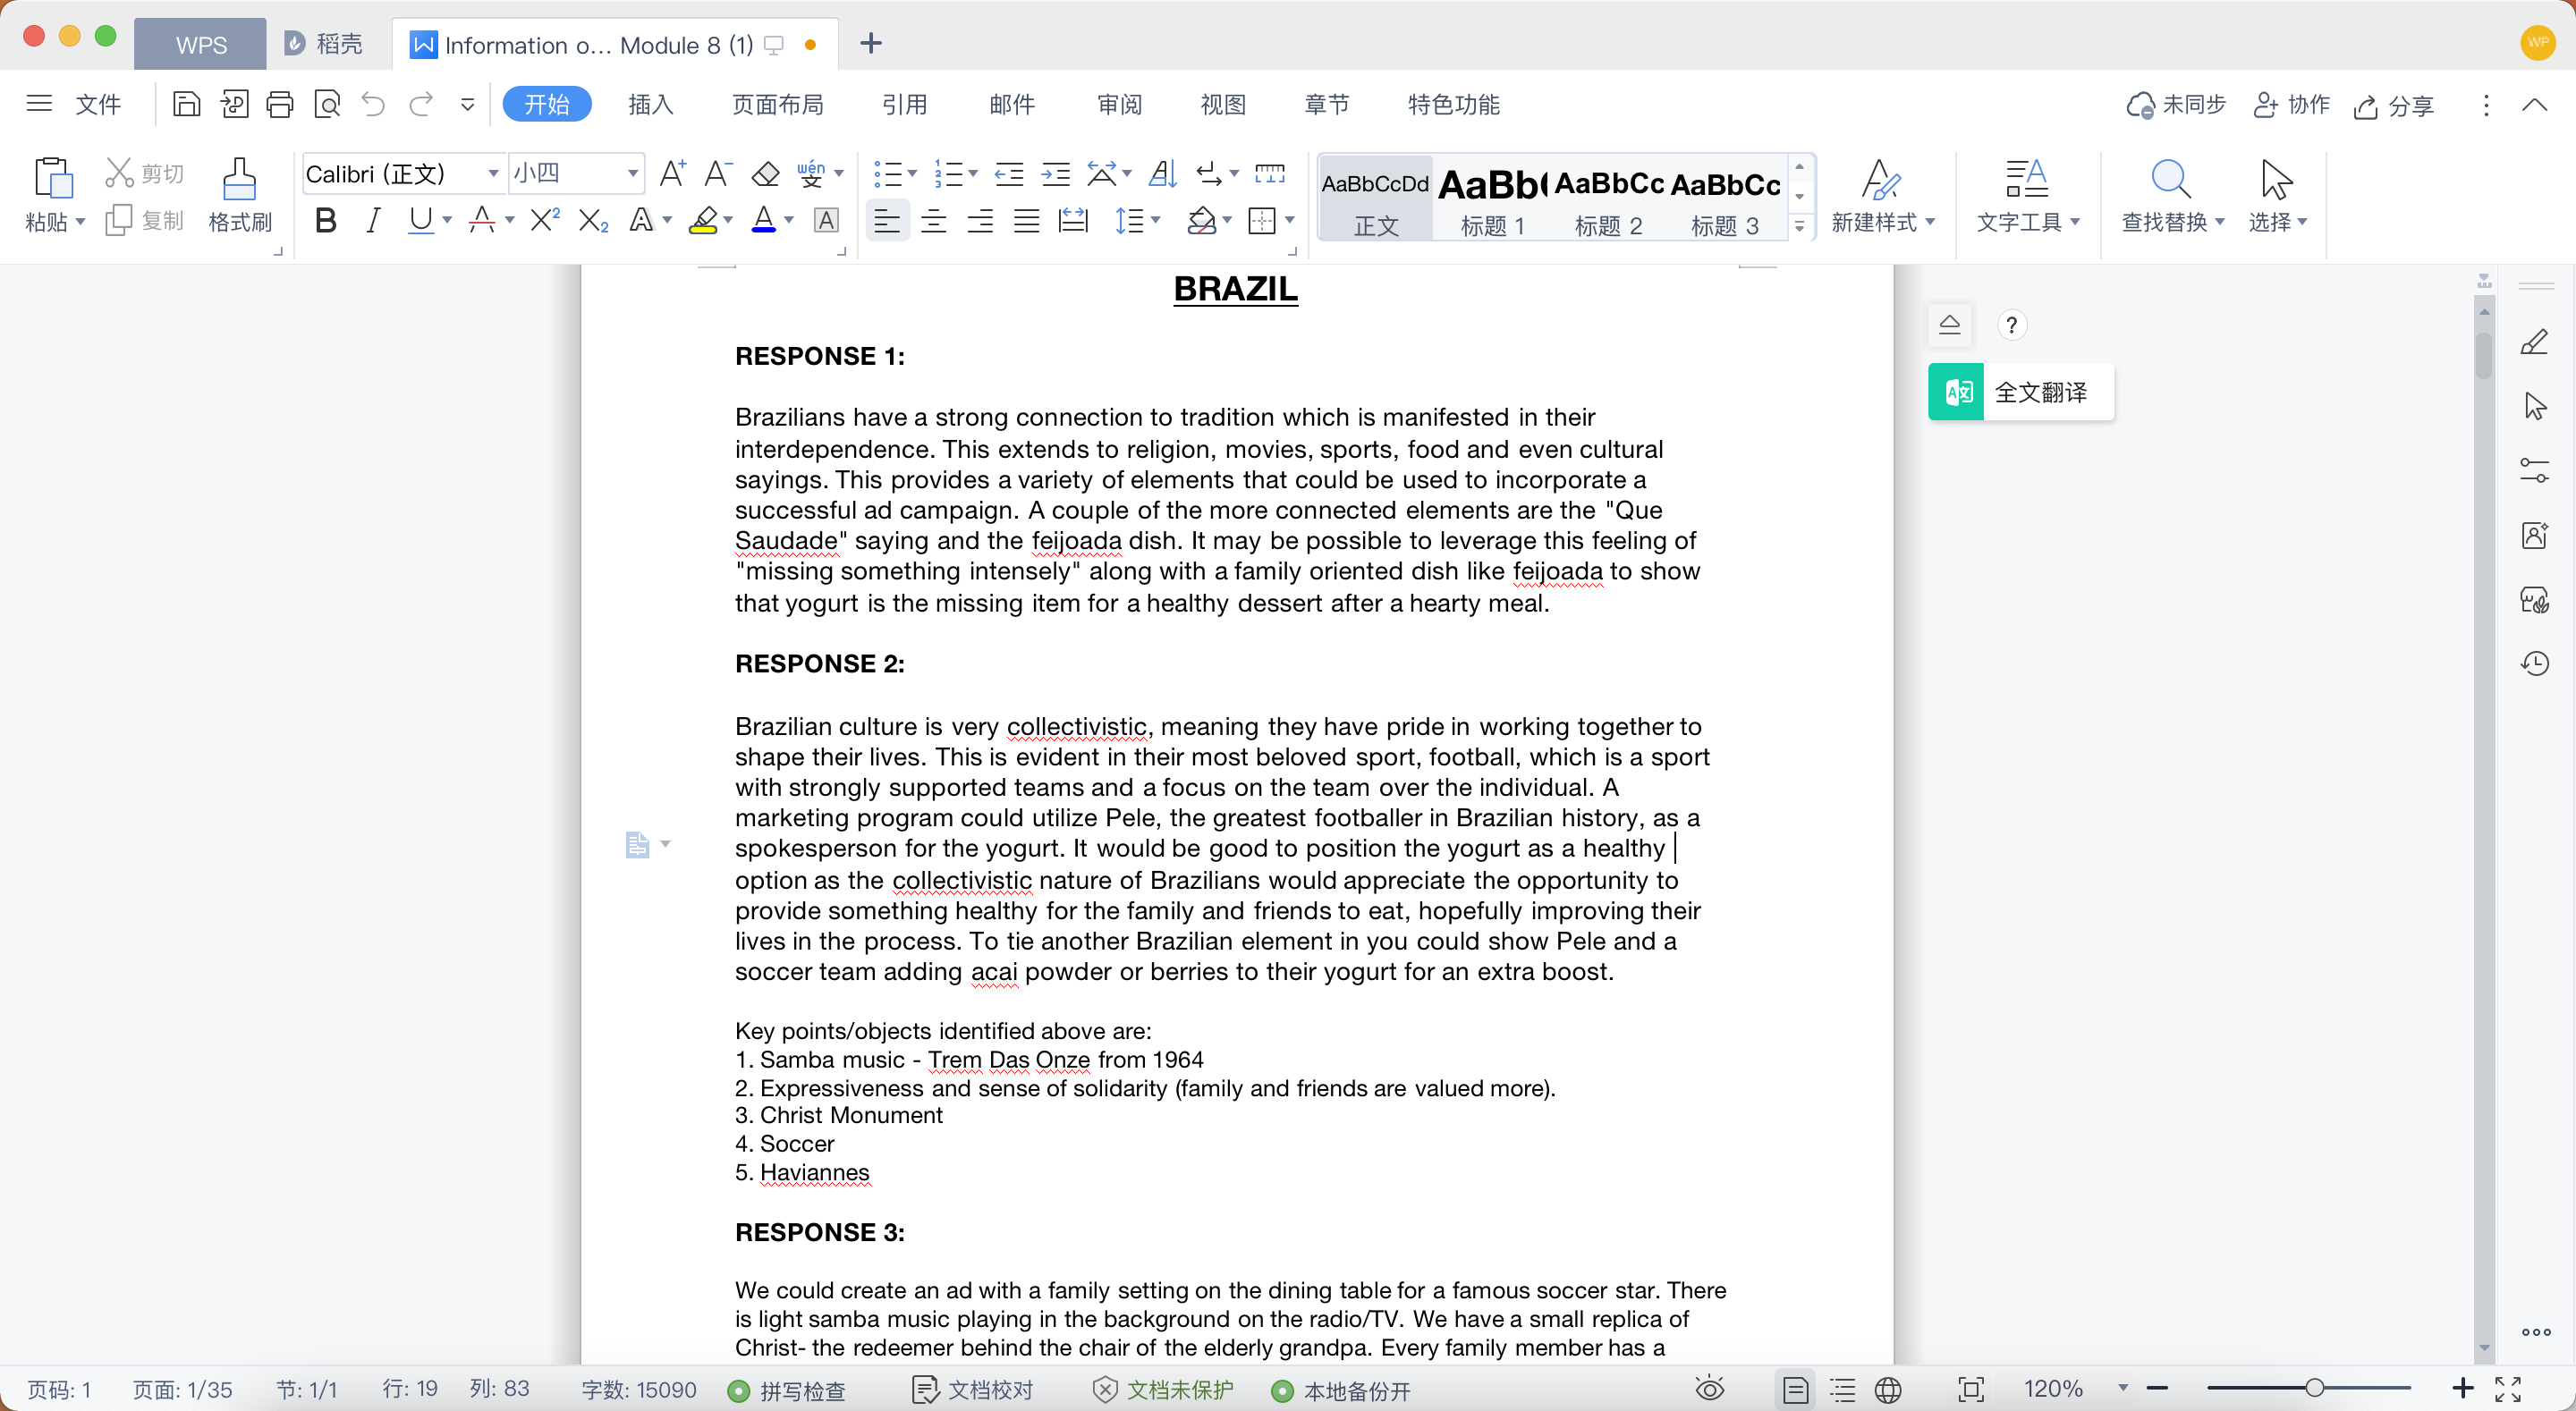
Task: Click the eye protection mode icon in status bar
Action: 1709,1389
